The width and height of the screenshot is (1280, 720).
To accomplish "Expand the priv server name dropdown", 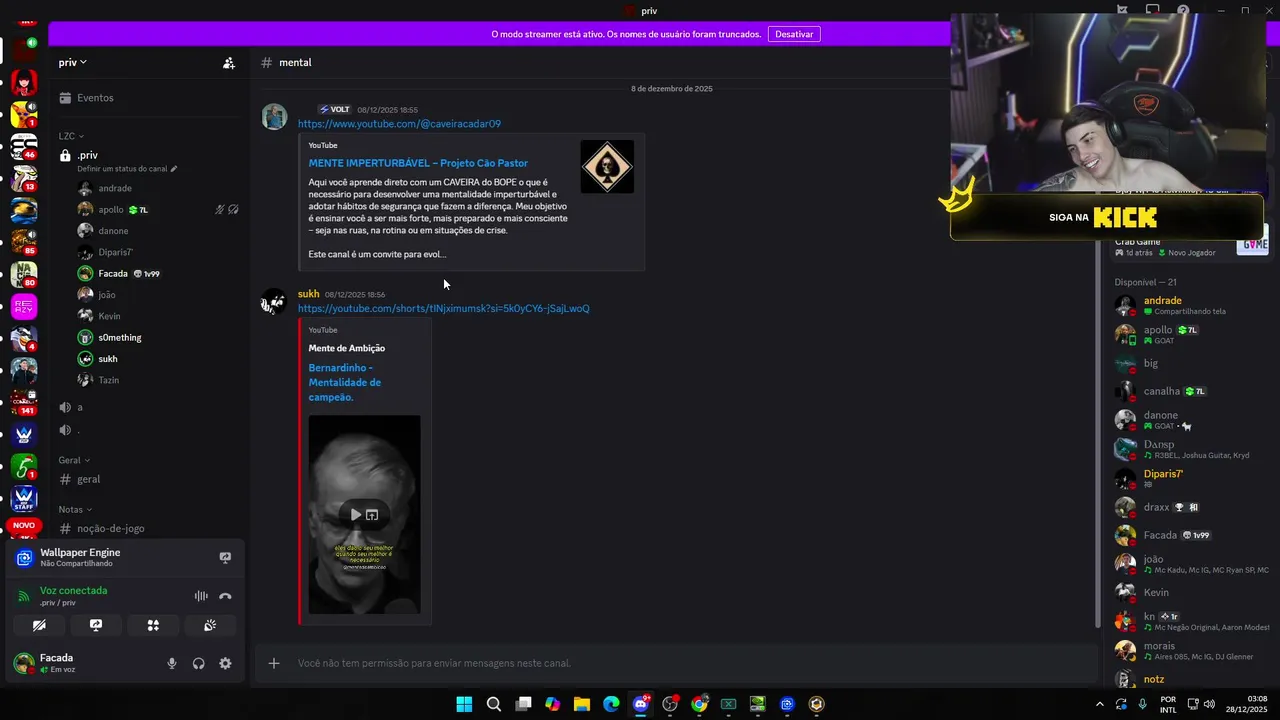I will tap(73, 62).
